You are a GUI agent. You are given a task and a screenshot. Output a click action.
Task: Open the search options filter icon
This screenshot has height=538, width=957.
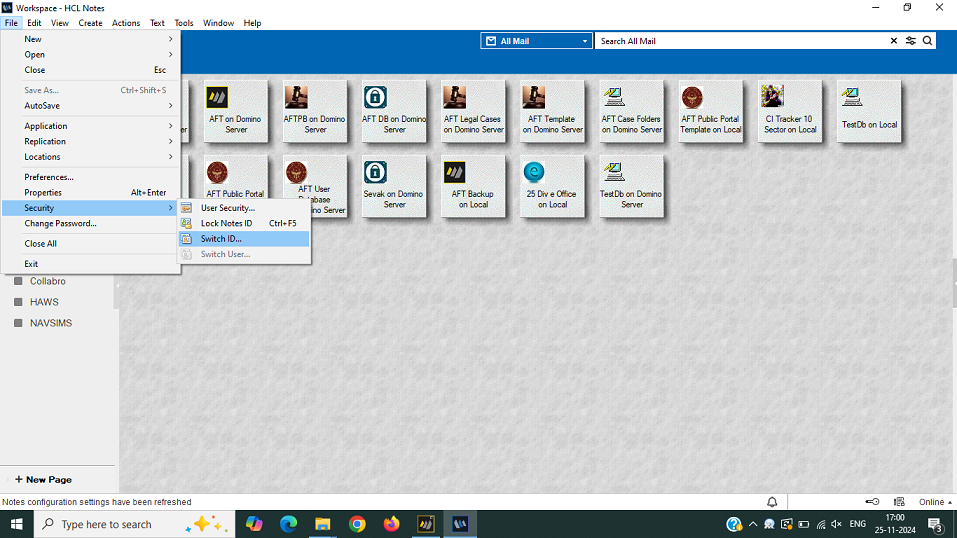(x=911, y=41)
